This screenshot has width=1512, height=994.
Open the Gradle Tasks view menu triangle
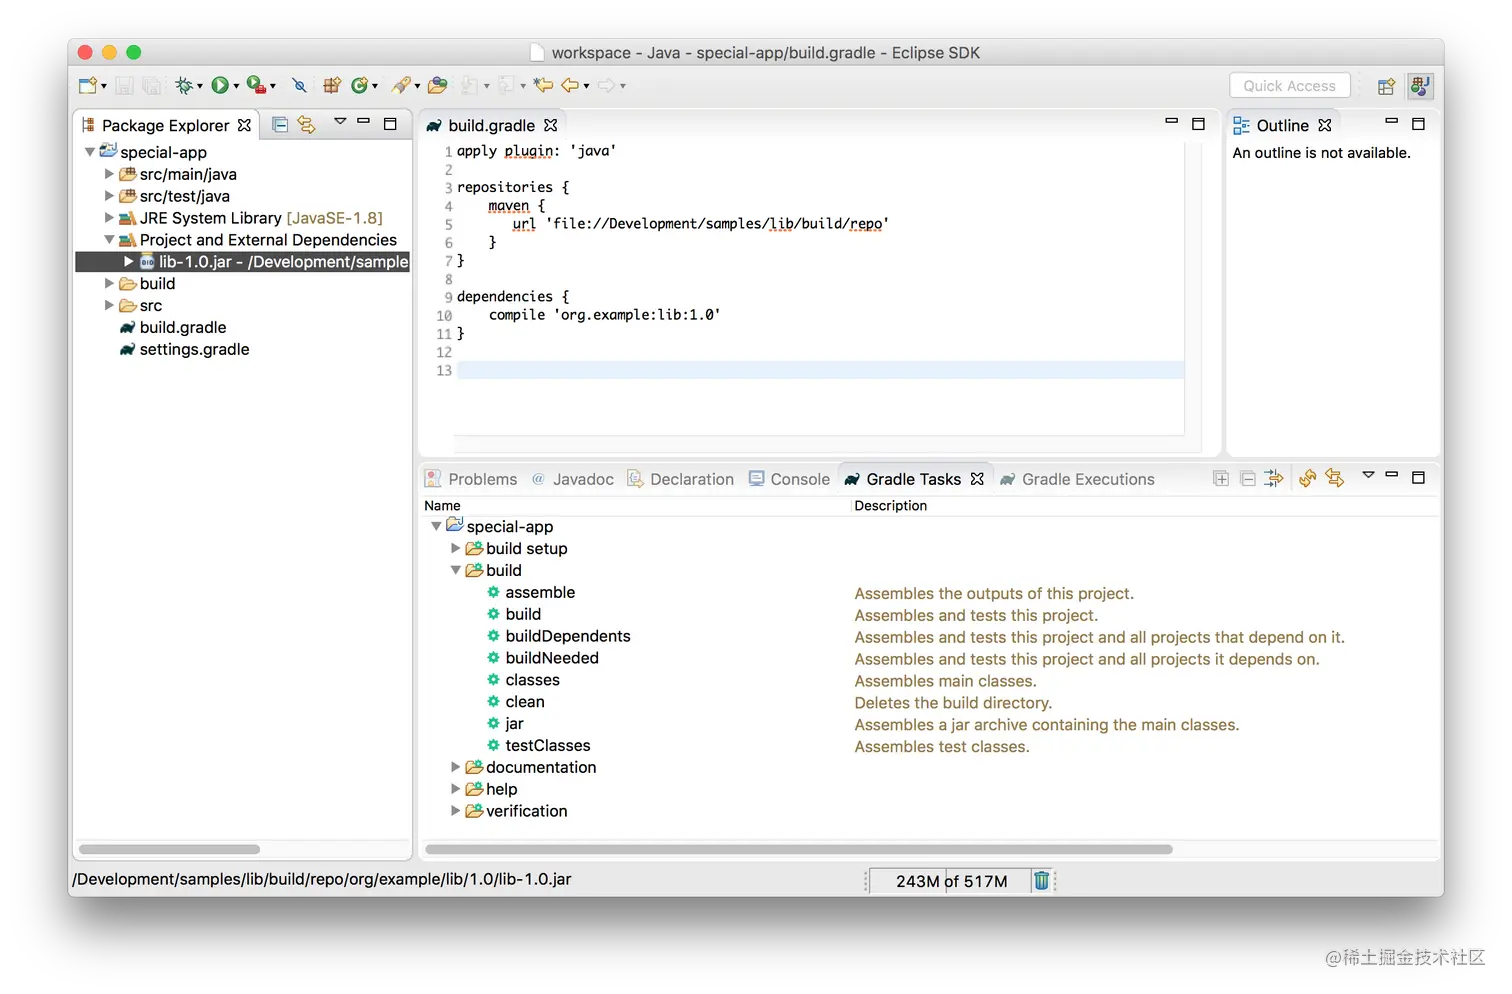click(x=1368, y=475)
